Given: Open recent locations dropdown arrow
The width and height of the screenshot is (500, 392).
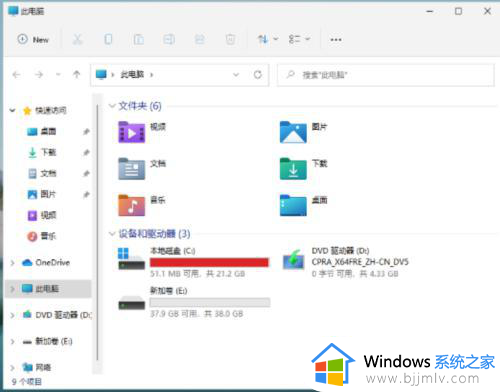Looking at the screenshot, I should (x=58, y=75).
